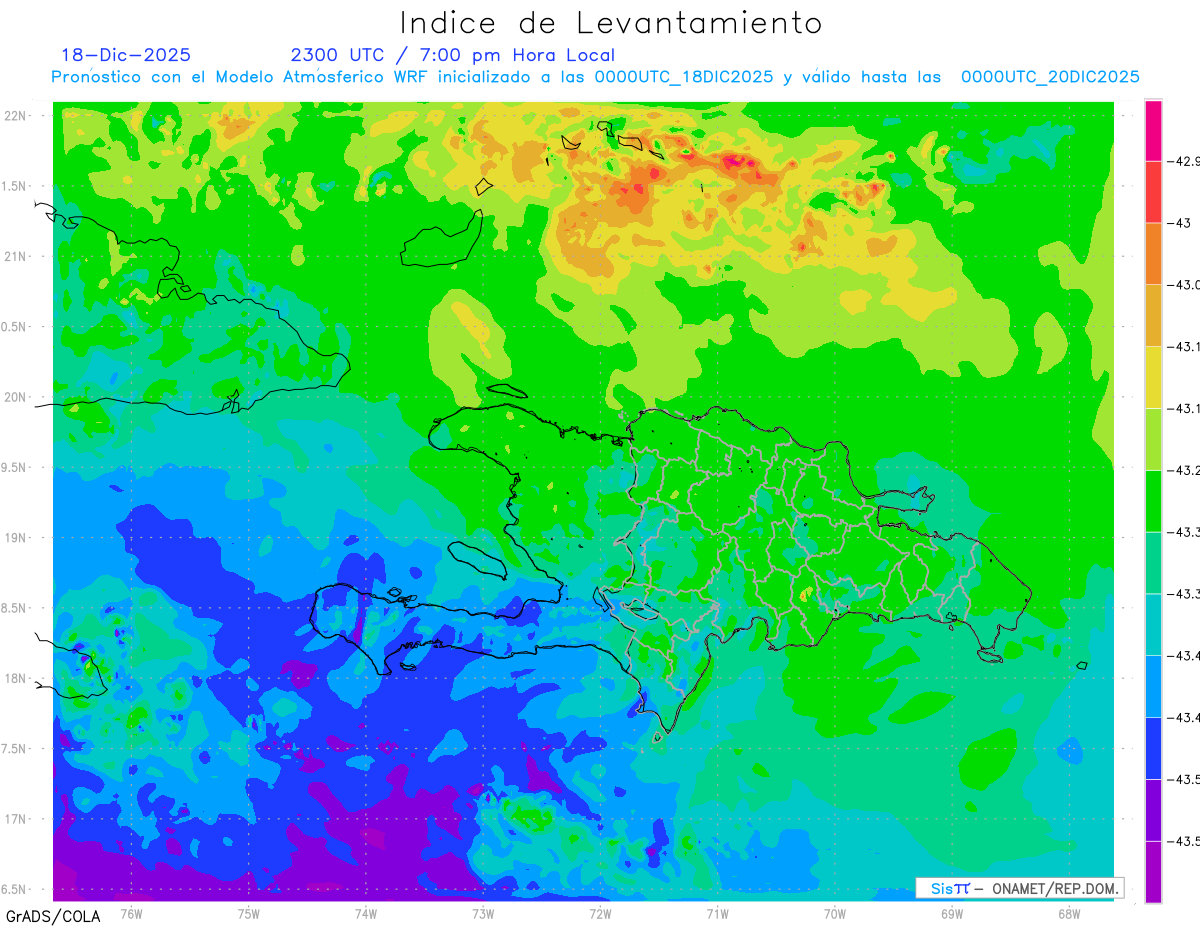This screenshot has height=927, width=1200.
Task: Click the '75W' longitude label
Action: (x=249, y=913)
